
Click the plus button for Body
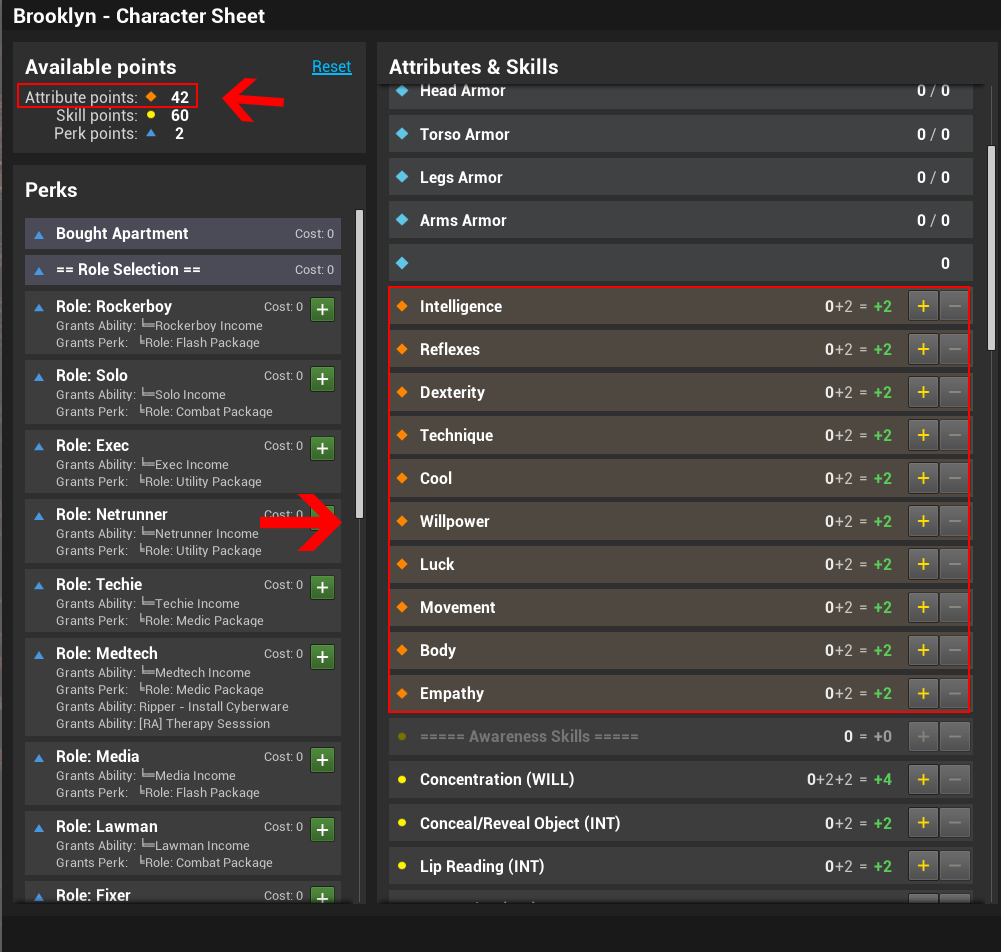click(922, 651)
